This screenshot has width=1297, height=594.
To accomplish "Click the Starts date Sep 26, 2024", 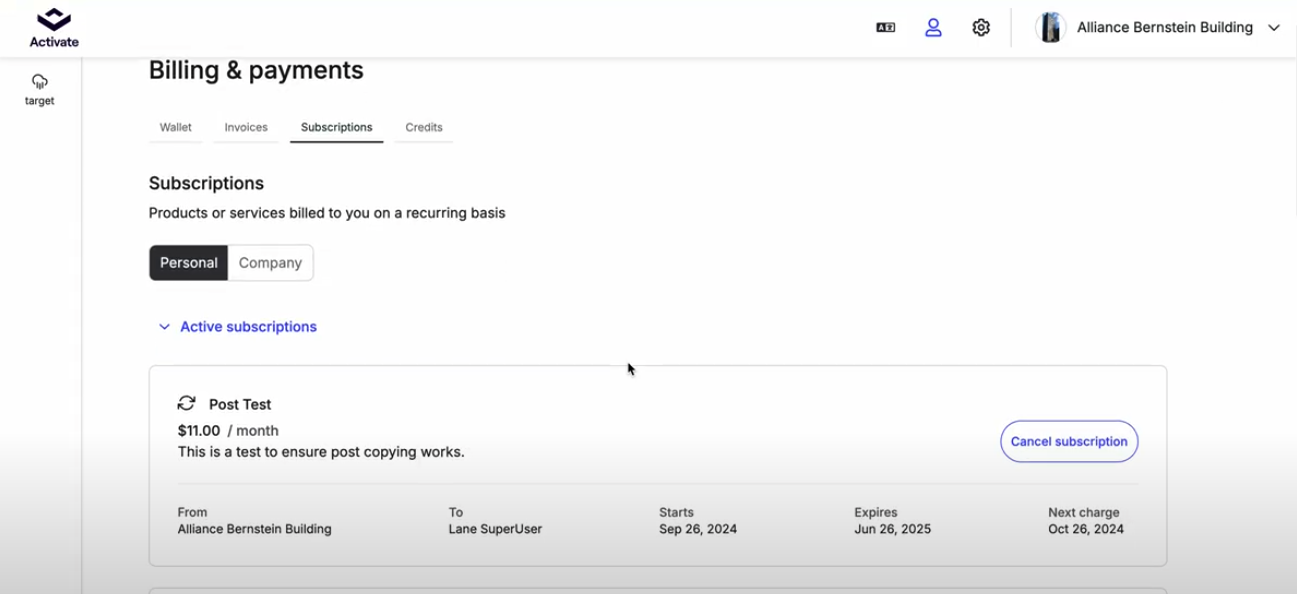I will (698, 529).
